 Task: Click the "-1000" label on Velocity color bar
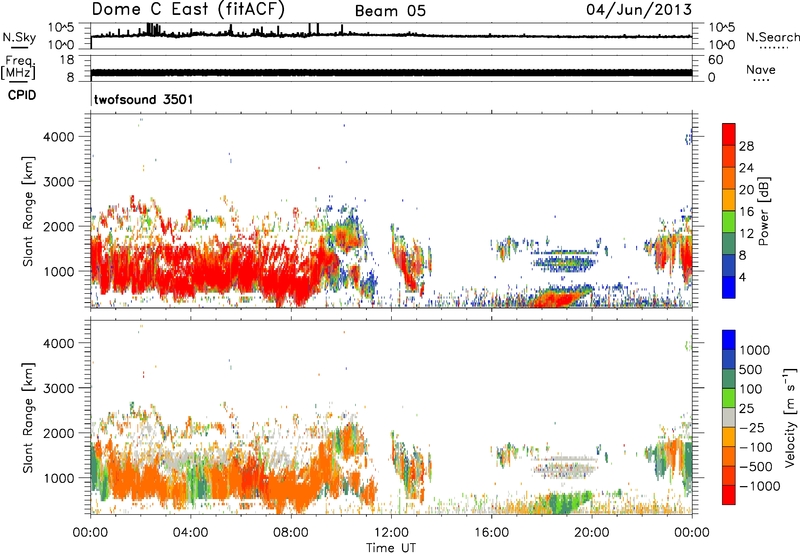[x=760, y=486]
